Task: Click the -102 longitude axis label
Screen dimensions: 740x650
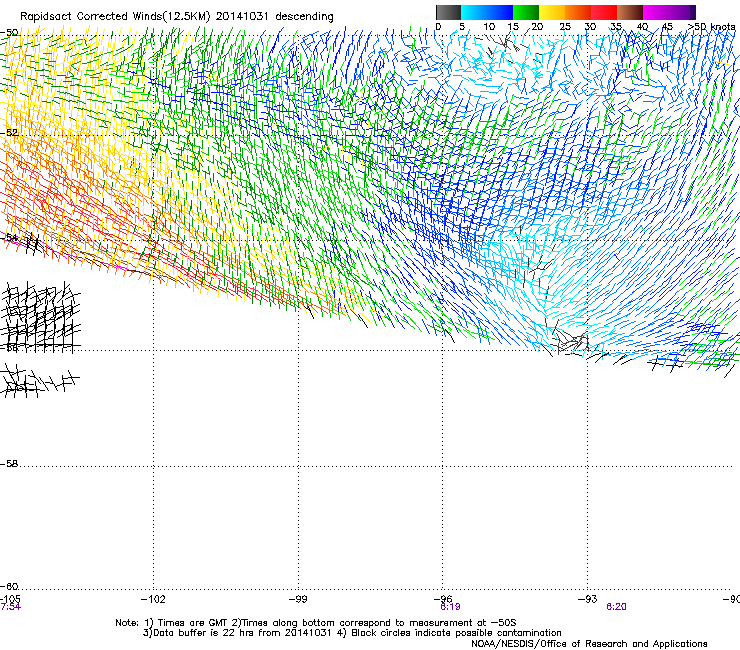Action: [153, 599]
